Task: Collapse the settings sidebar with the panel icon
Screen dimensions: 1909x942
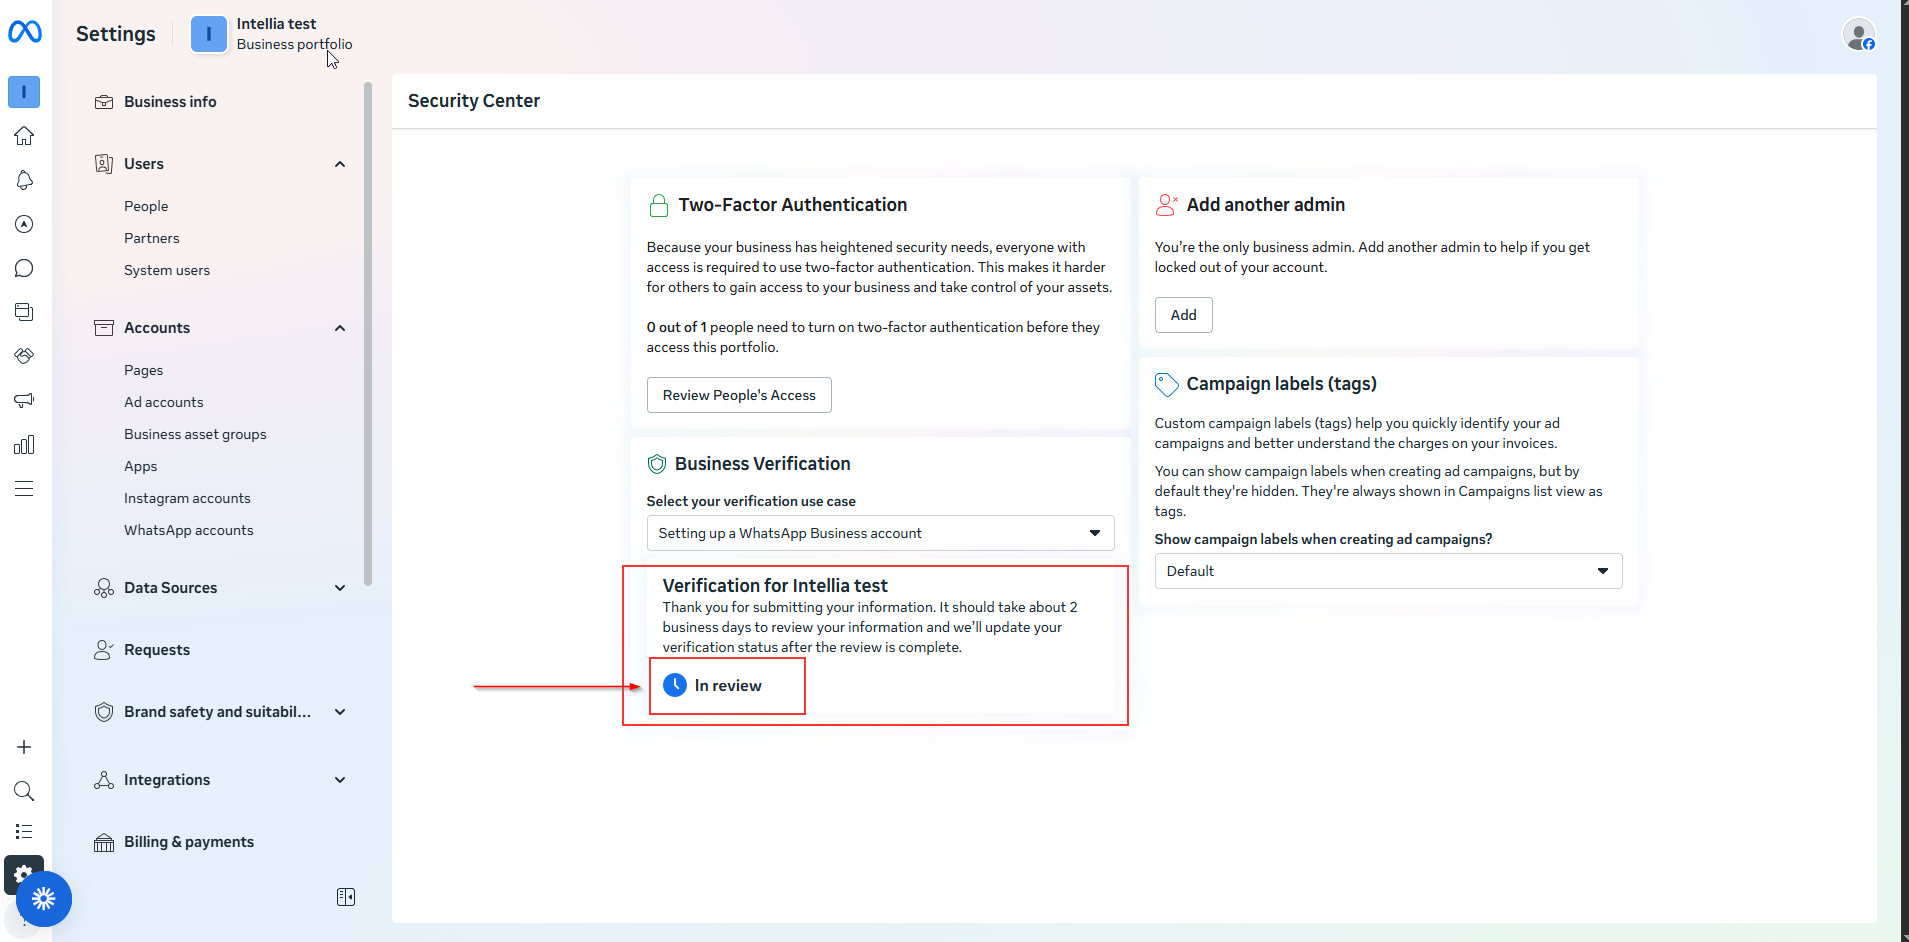Action: click(346, 897)
